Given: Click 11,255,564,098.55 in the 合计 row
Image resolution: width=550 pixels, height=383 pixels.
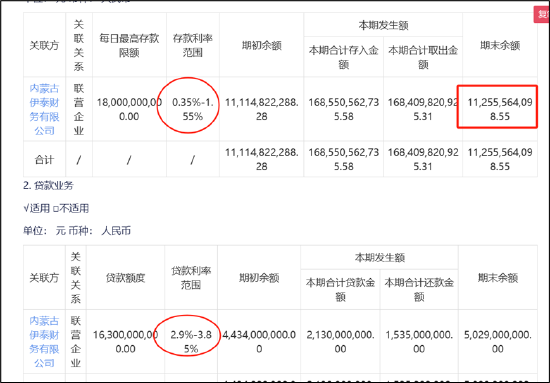Looking at the screenshot, I should (x=499, y=159).
